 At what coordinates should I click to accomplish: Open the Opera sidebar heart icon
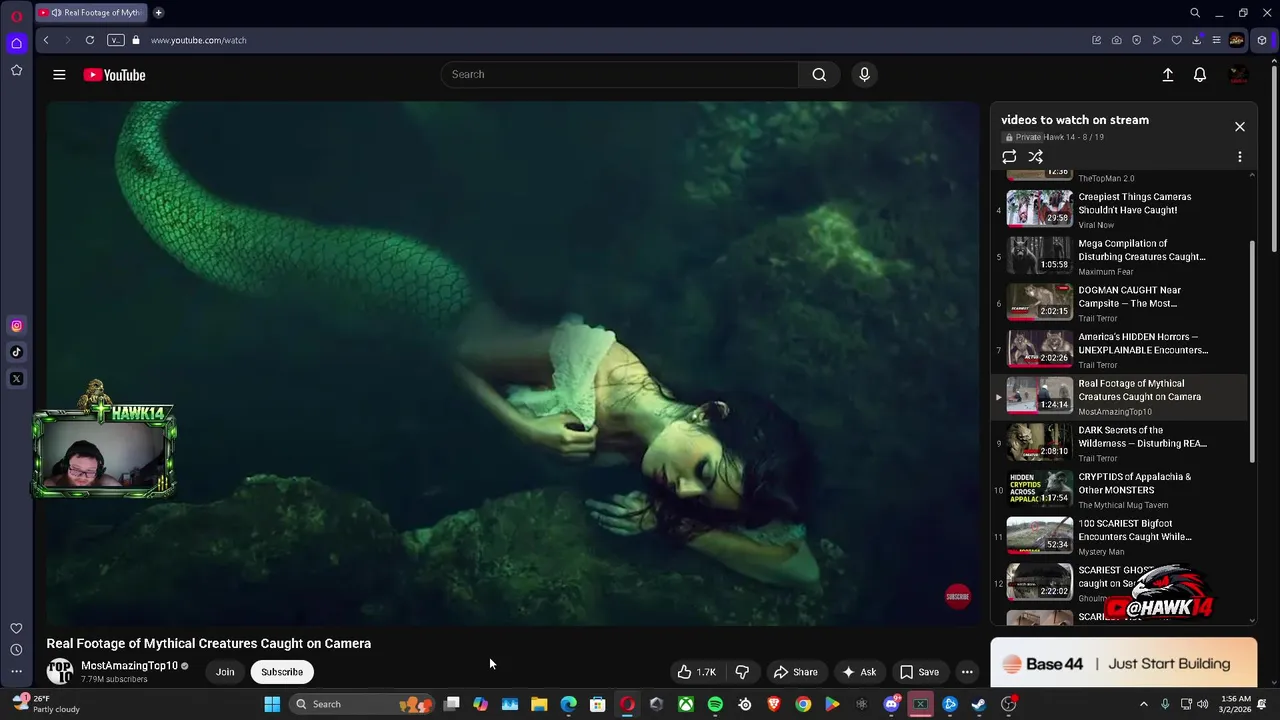(x=16, y=628)
